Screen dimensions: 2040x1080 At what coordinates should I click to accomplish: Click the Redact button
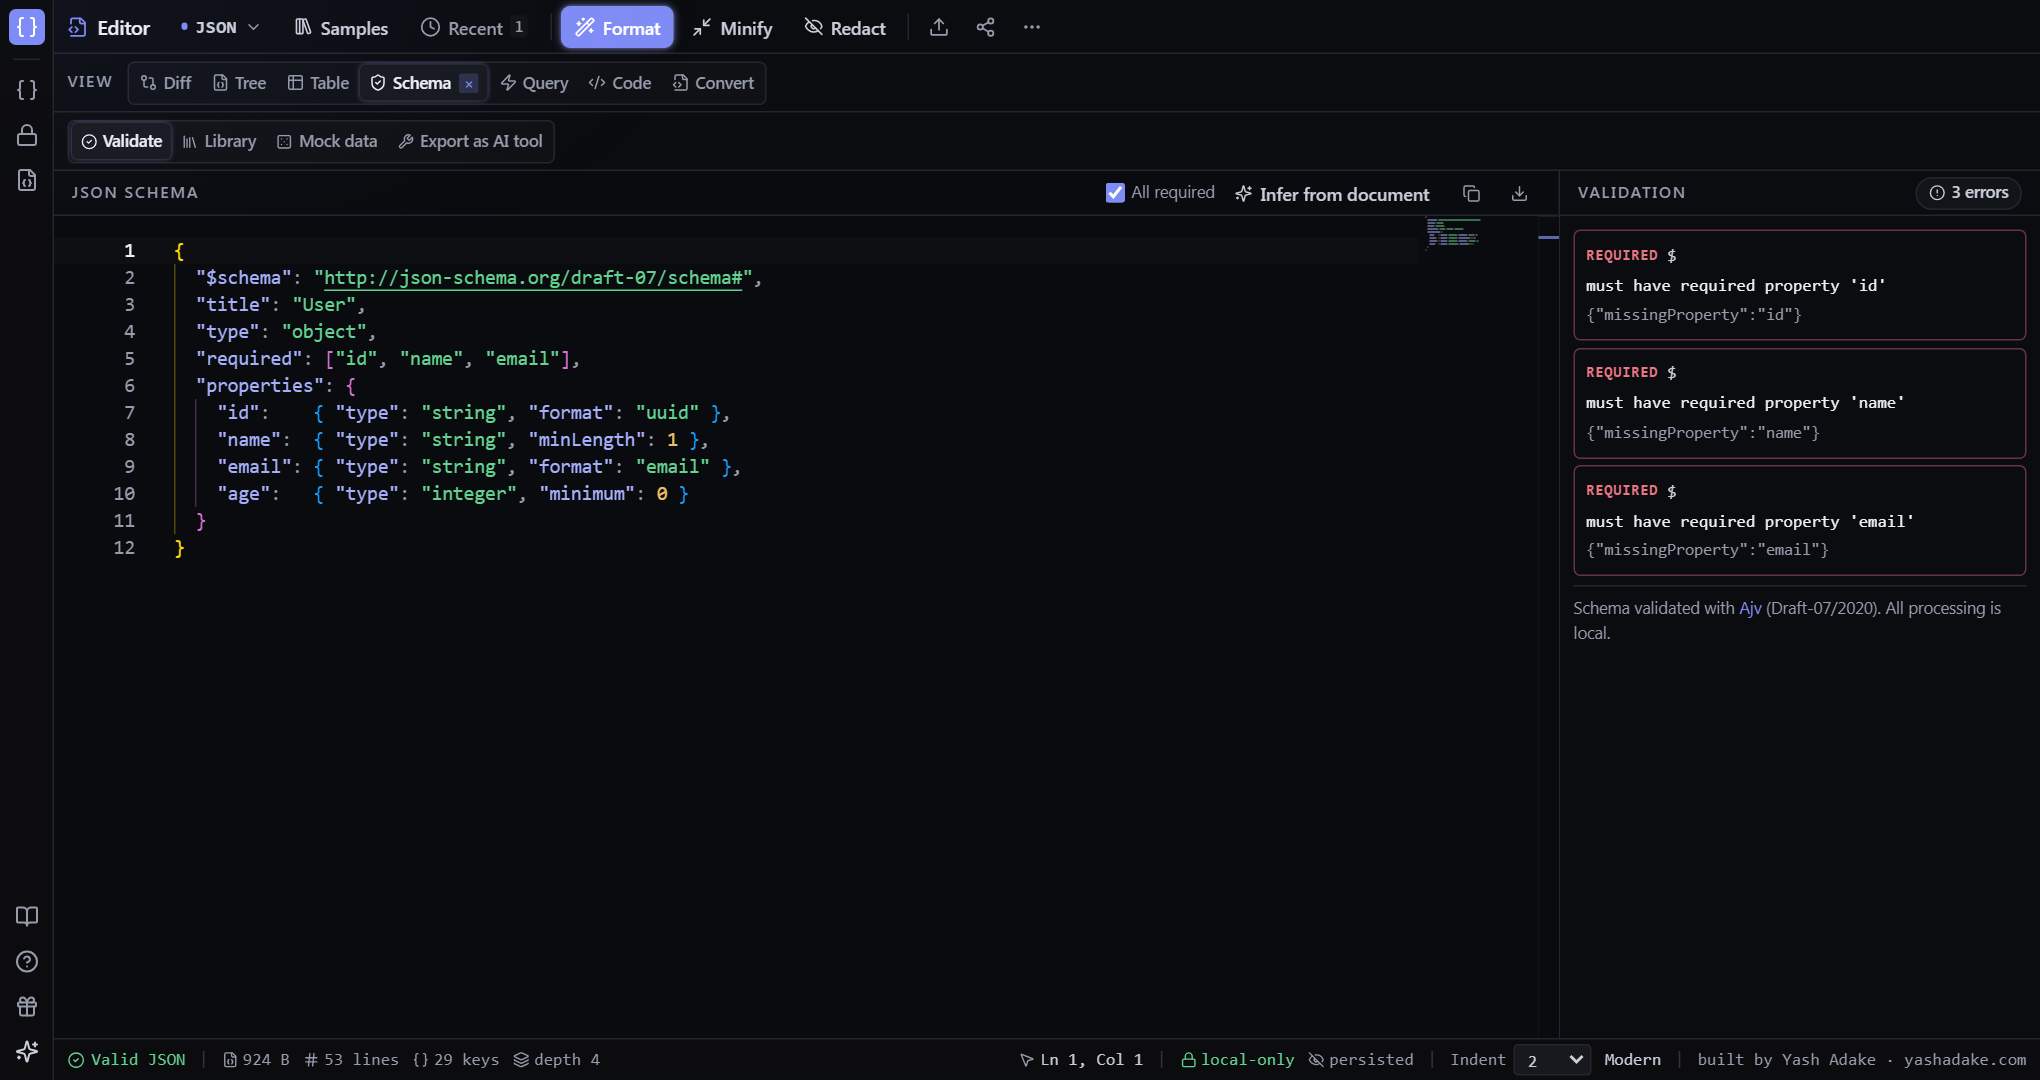click(x=845, y=28)
